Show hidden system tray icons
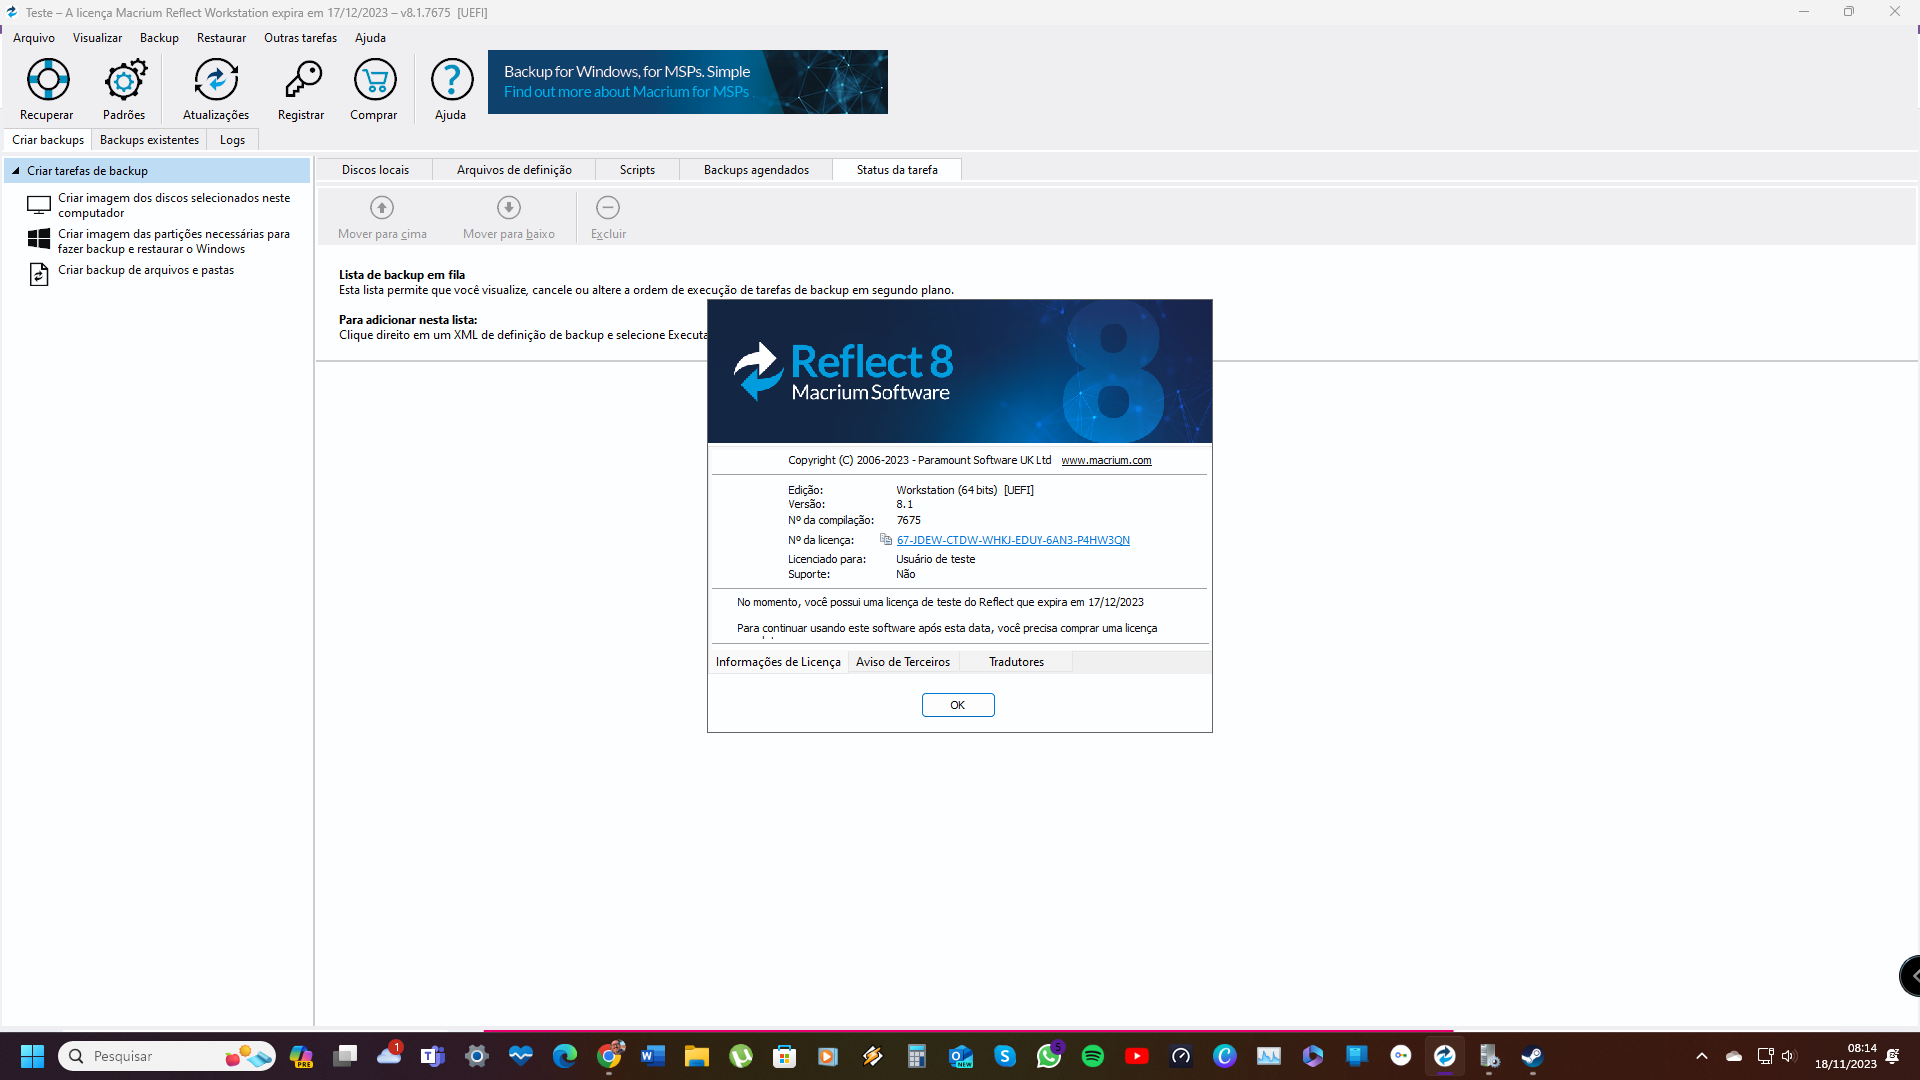Image resolution: width=1920 pixels, height=1080 pixels. coord(1702,1056)
